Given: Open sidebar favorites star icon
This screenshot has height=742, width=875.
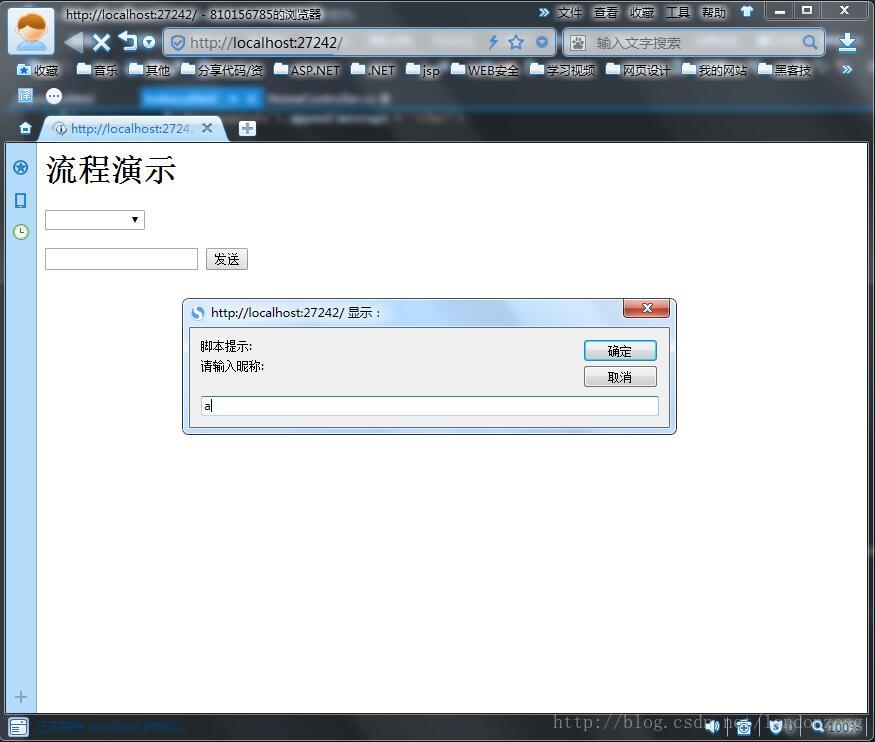Looking at the screenshot, I should pos(20,167).
